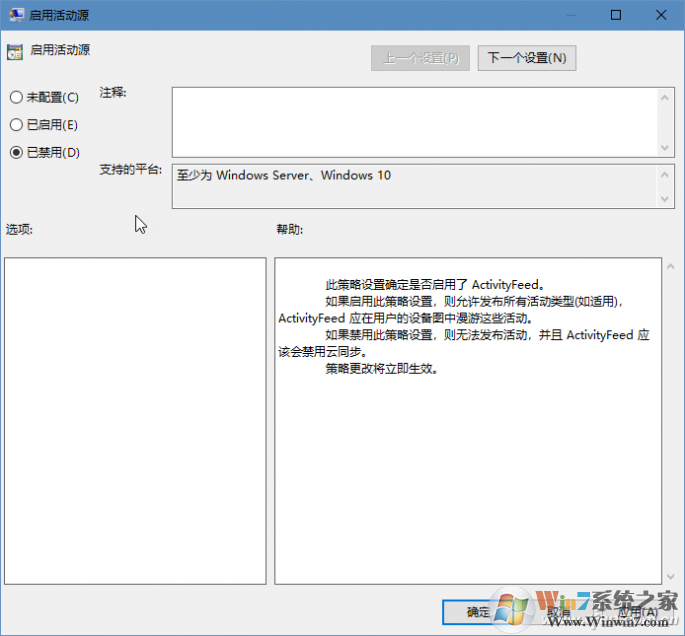
Task: Close the 启用活动源 dialog
Action: tap(661, 15)
